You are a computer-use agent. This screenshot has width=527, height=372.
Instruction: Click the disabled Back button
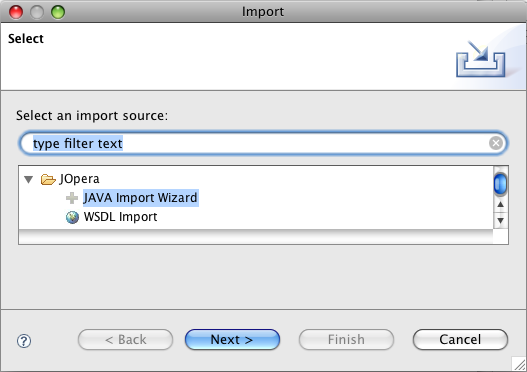coord(125,339)
